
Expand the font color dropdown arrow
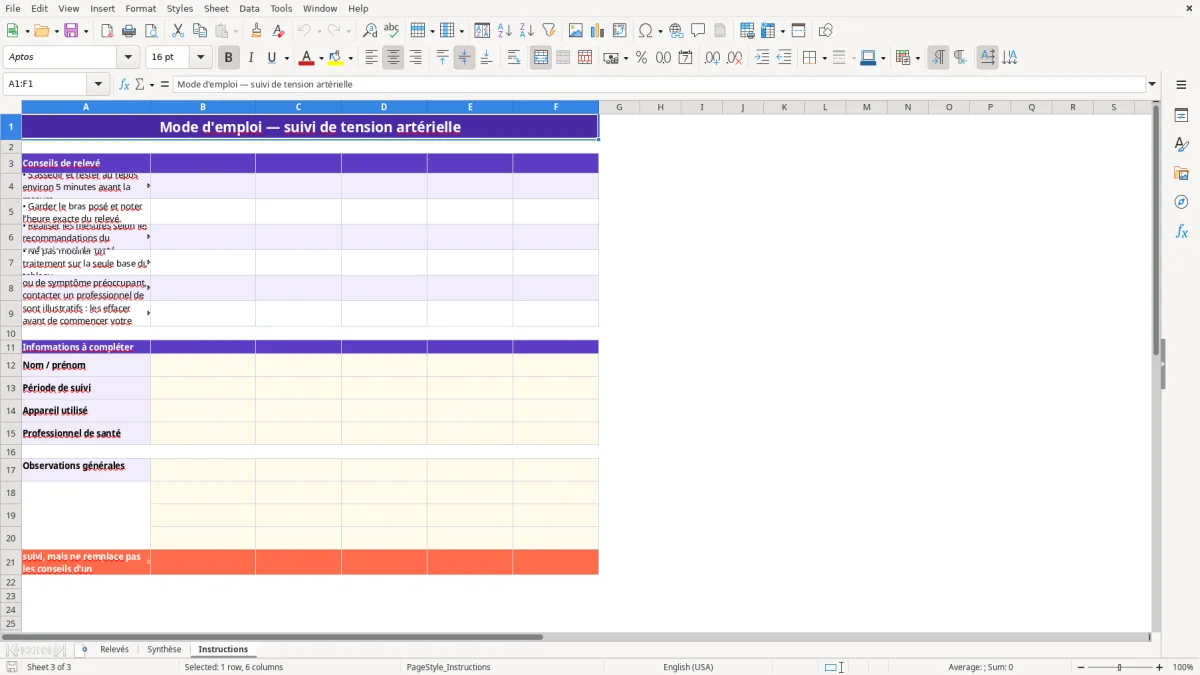pos(321,58)
